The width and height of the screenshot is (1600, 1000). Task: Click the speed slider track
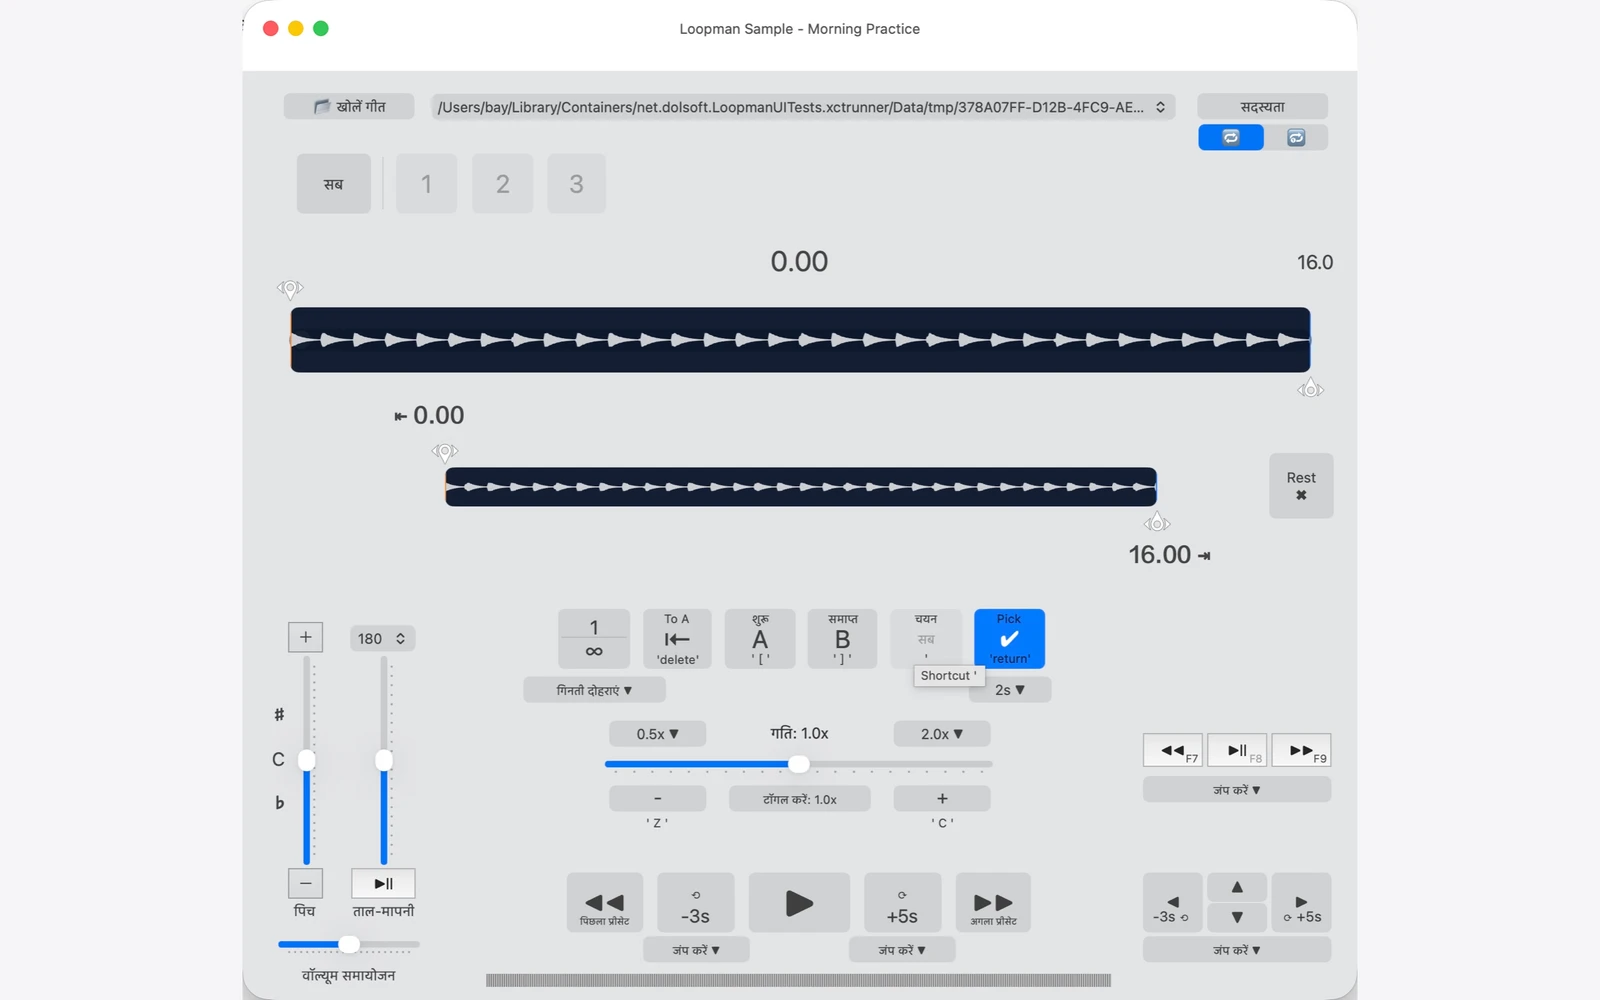pos(798,764)
